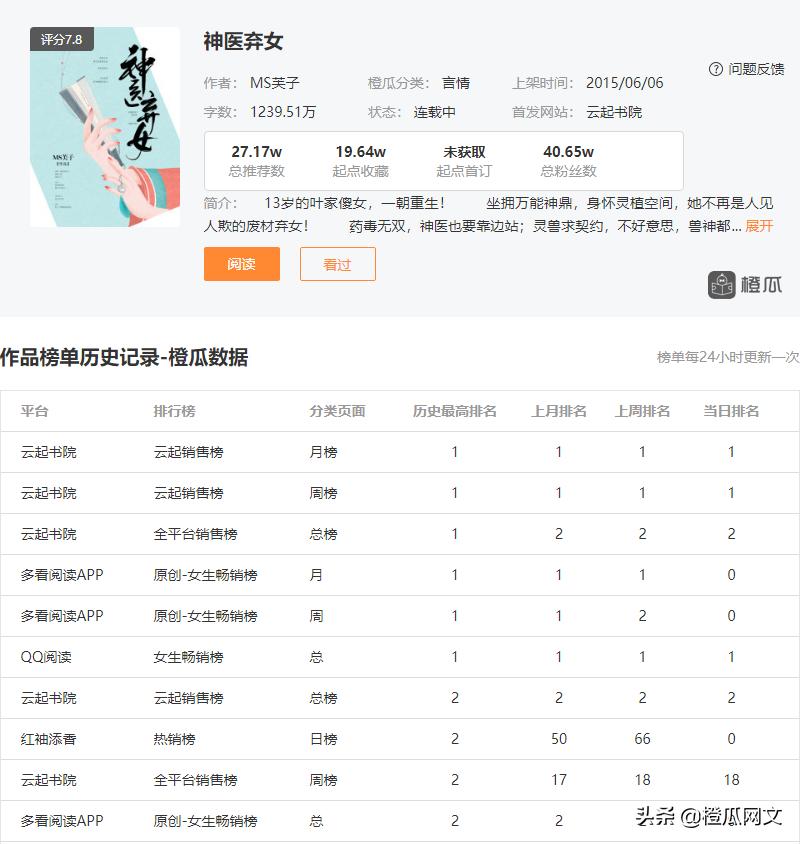
Task: Click the 红袖添香 热销榜 row
Action: [400, 739]
